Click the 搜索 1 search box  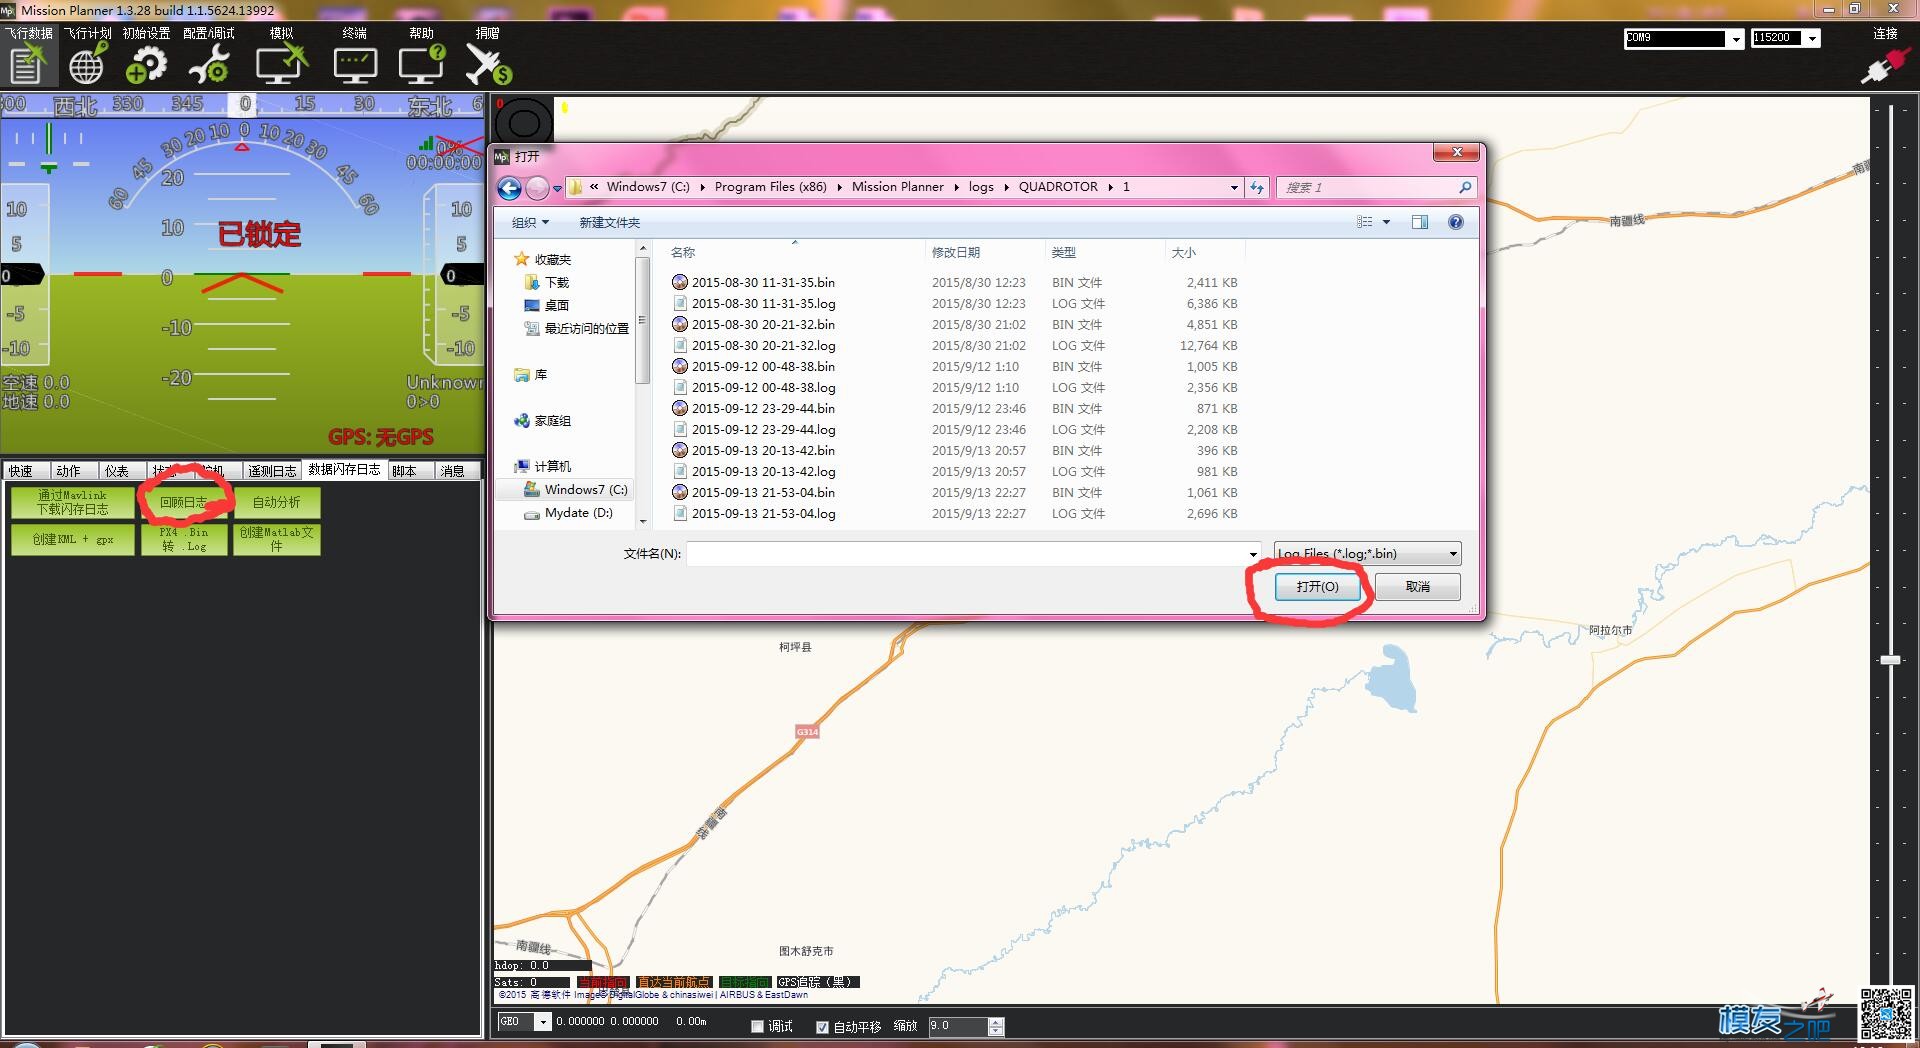pyautogui.click(x=1367, y=187)
